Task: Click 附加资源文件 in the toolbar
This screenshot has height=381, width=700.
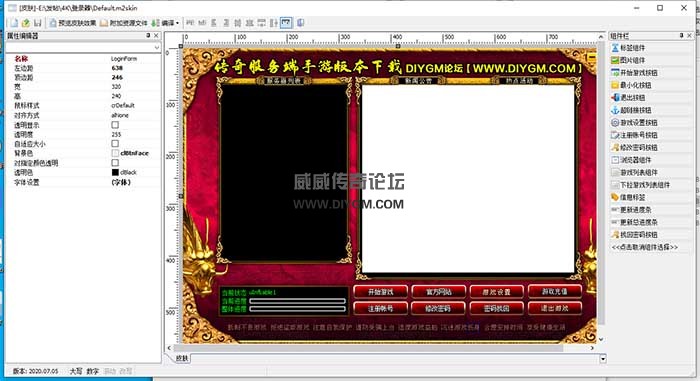Action: pyautogui.click(x=124, y=23)
